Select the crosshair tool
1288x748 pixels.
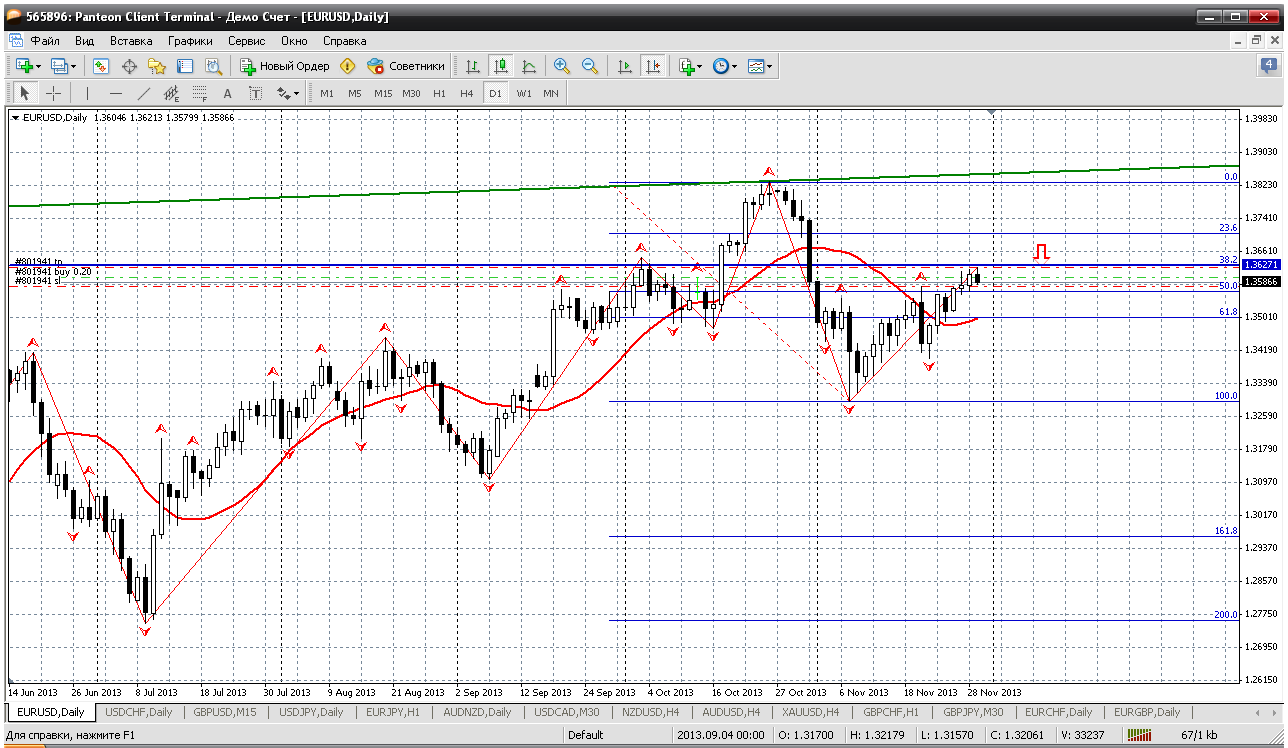click(x=53, y=93)
